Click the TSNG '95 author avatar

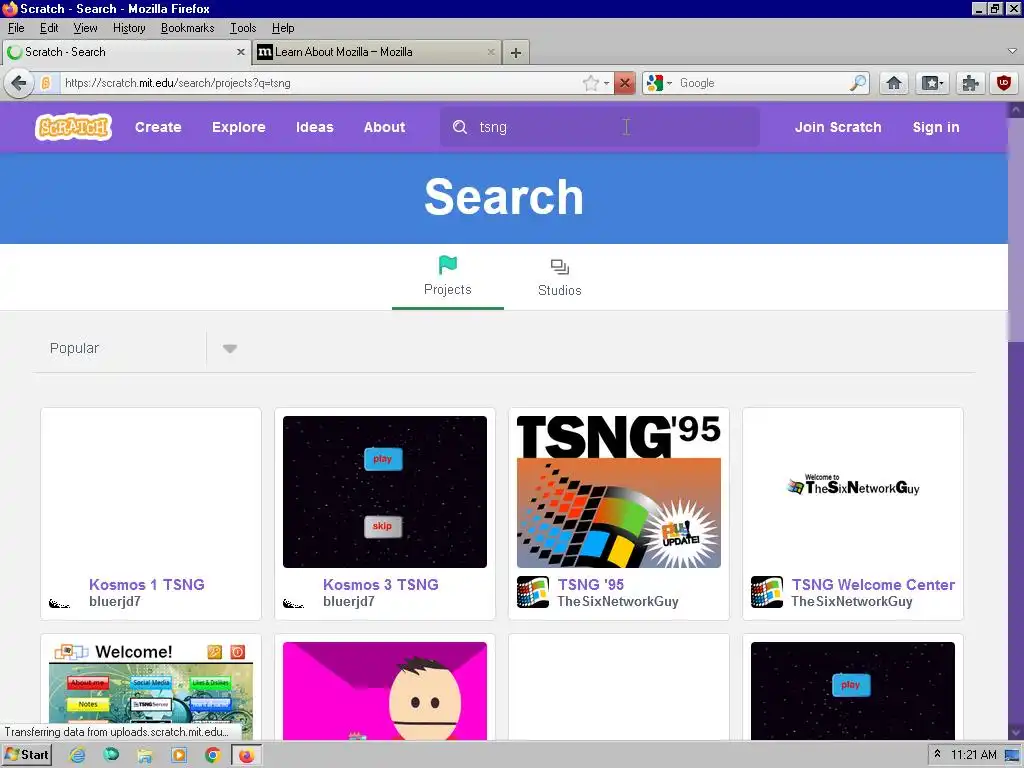coord(533,592)
